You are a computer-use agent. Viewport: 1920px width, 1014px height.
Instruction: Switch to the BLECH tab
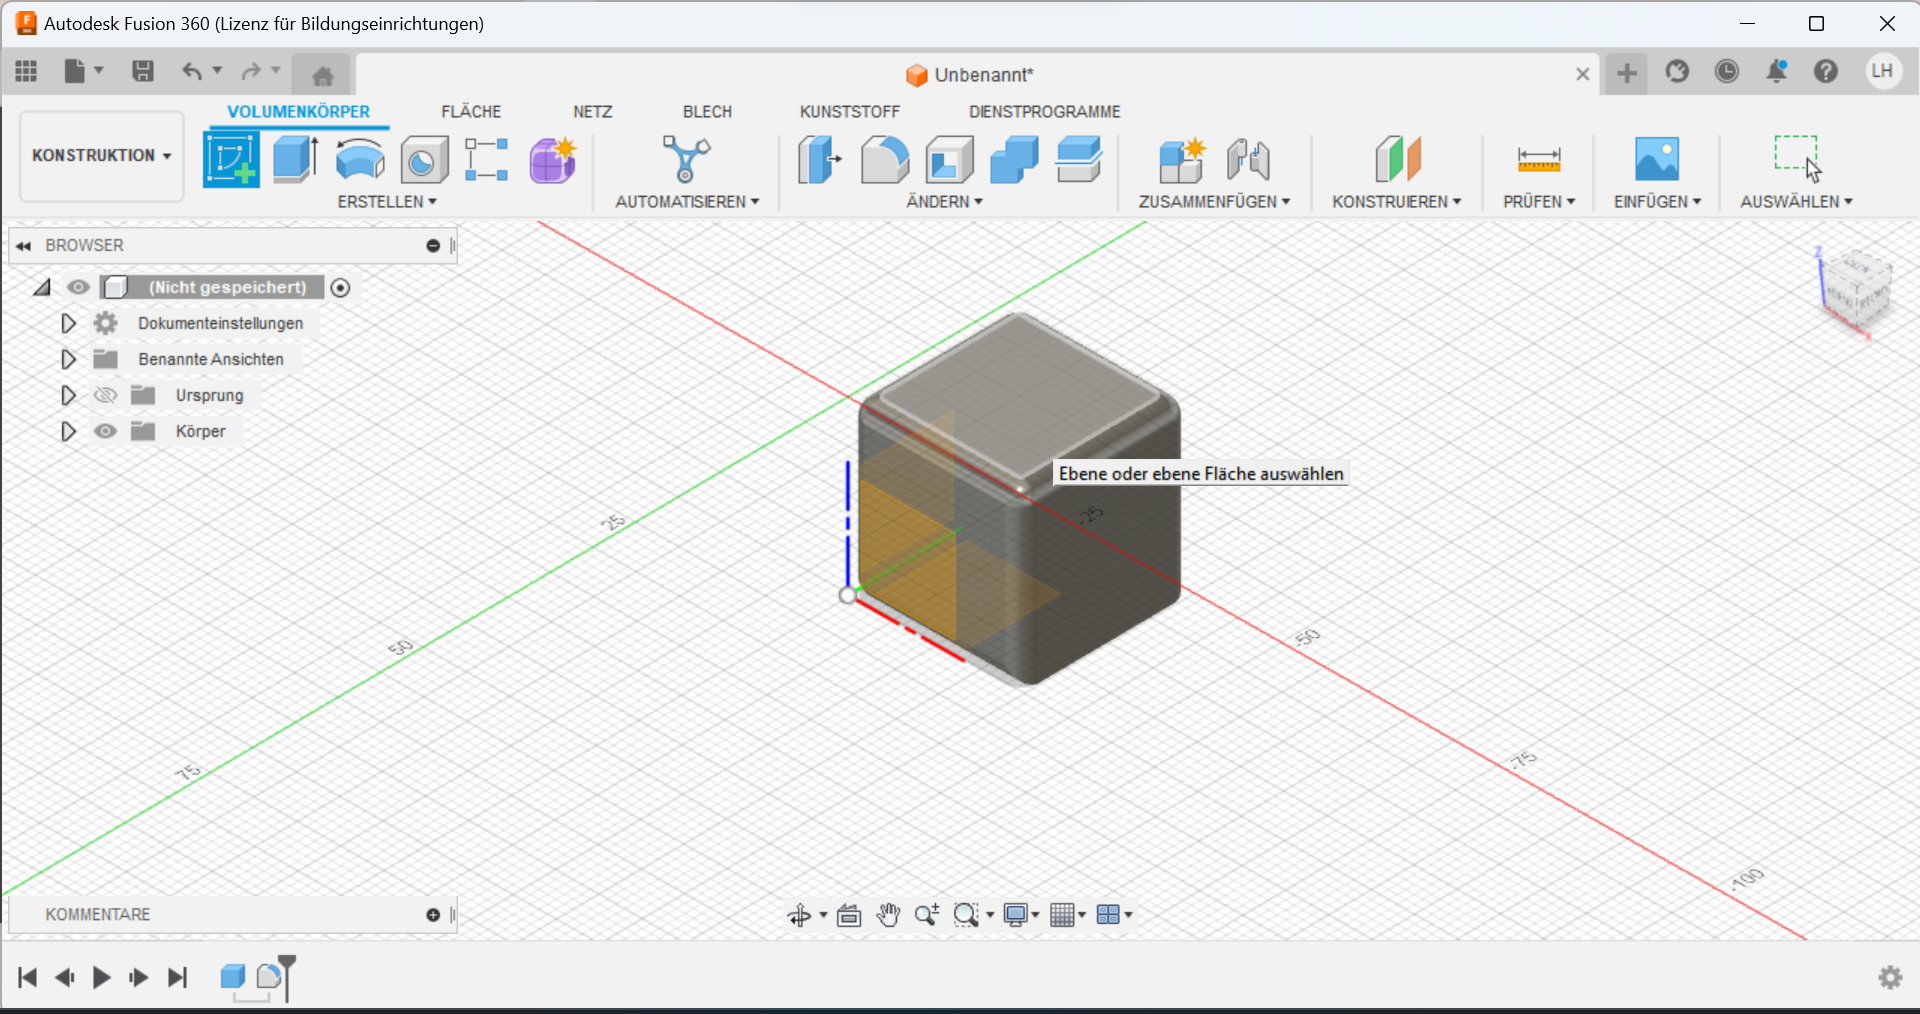pos(707,112)
